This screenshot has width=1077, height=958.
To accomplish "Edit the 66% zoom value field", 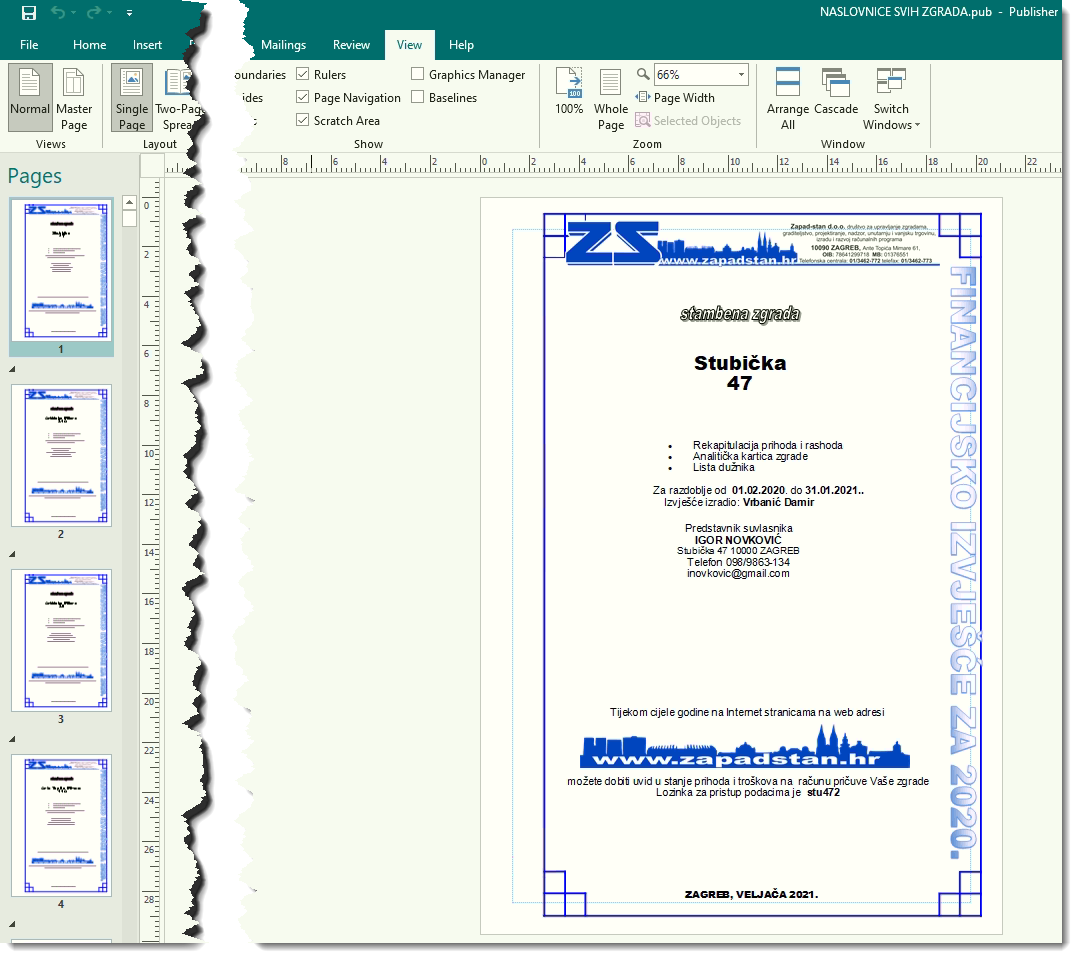I will 693,74.
